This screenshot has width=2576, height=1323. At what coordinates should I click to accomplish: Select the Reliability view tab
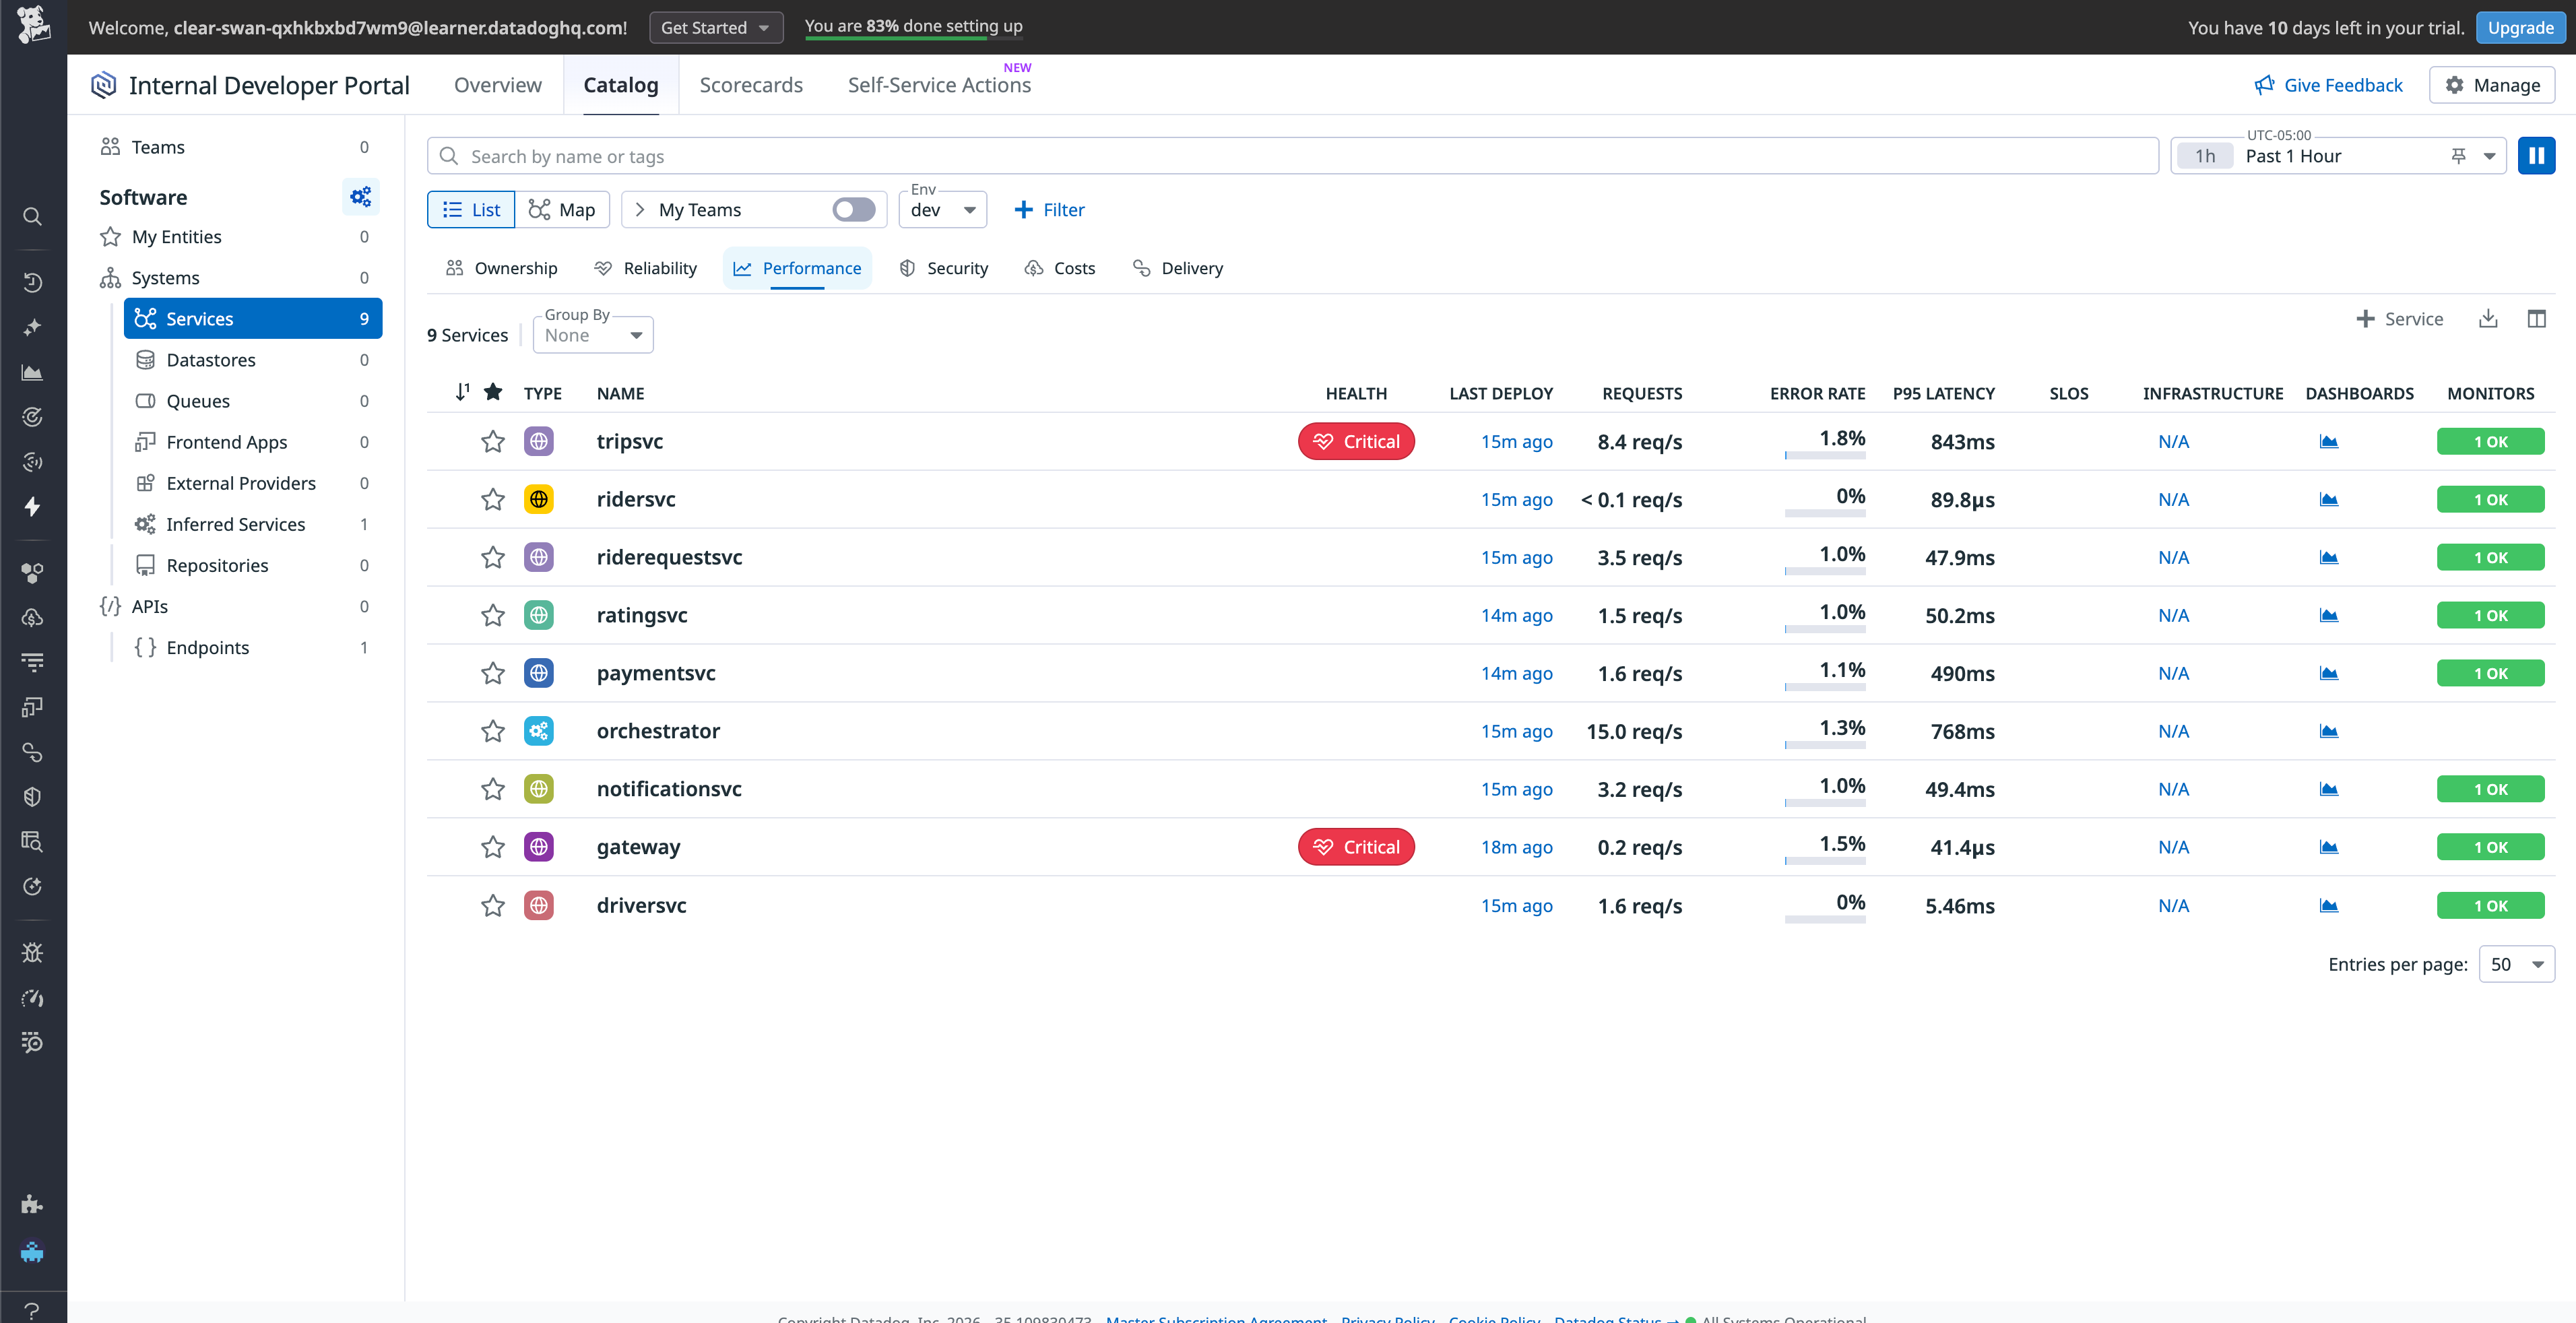tap(646, 268)
